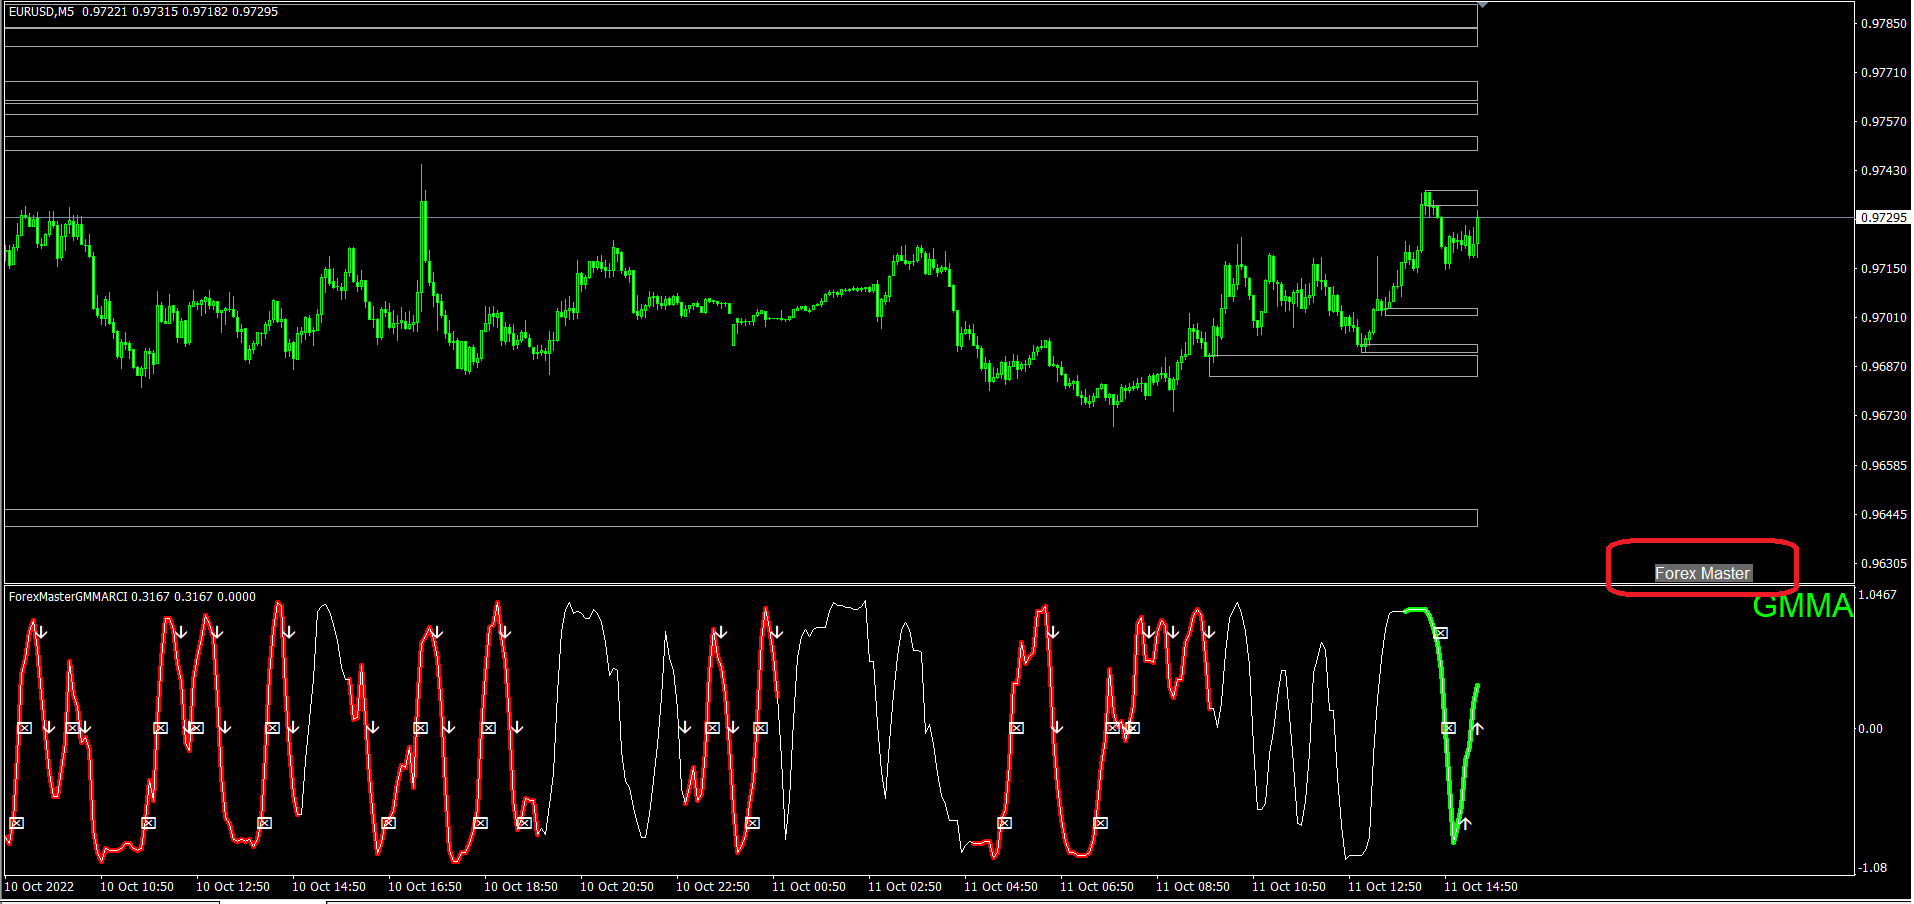
Task: Click the -1.08 indicator scale value
Action: point(1872,868)
